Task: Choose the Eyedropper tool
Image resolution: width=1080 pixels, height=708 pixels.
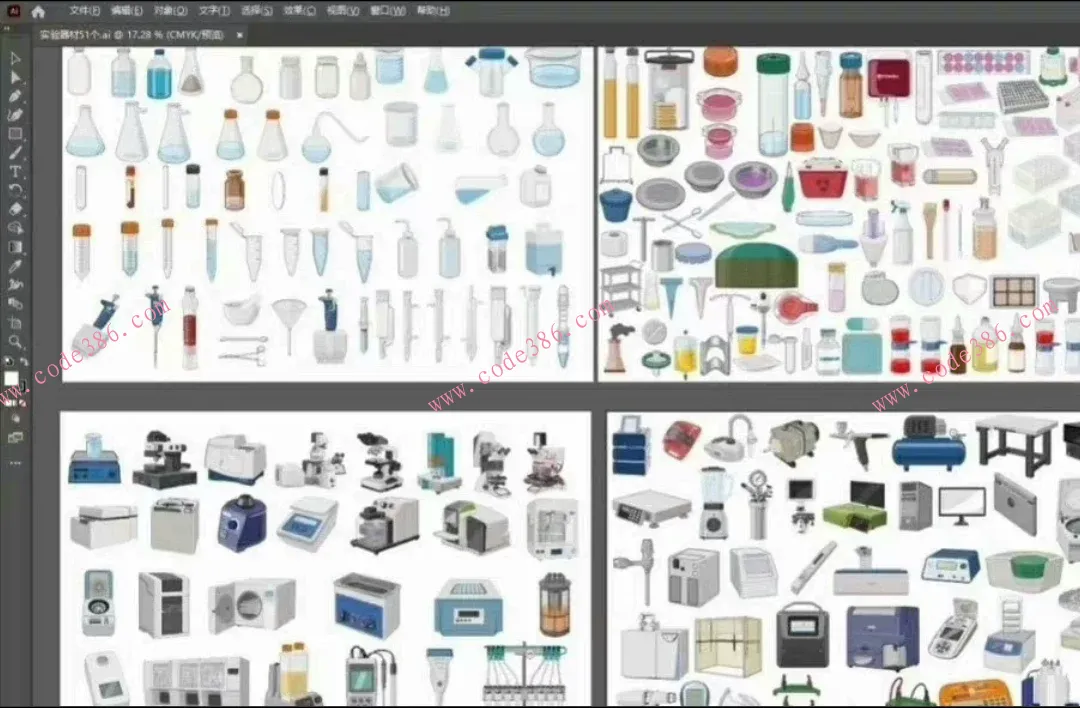Action: point(15,267)
